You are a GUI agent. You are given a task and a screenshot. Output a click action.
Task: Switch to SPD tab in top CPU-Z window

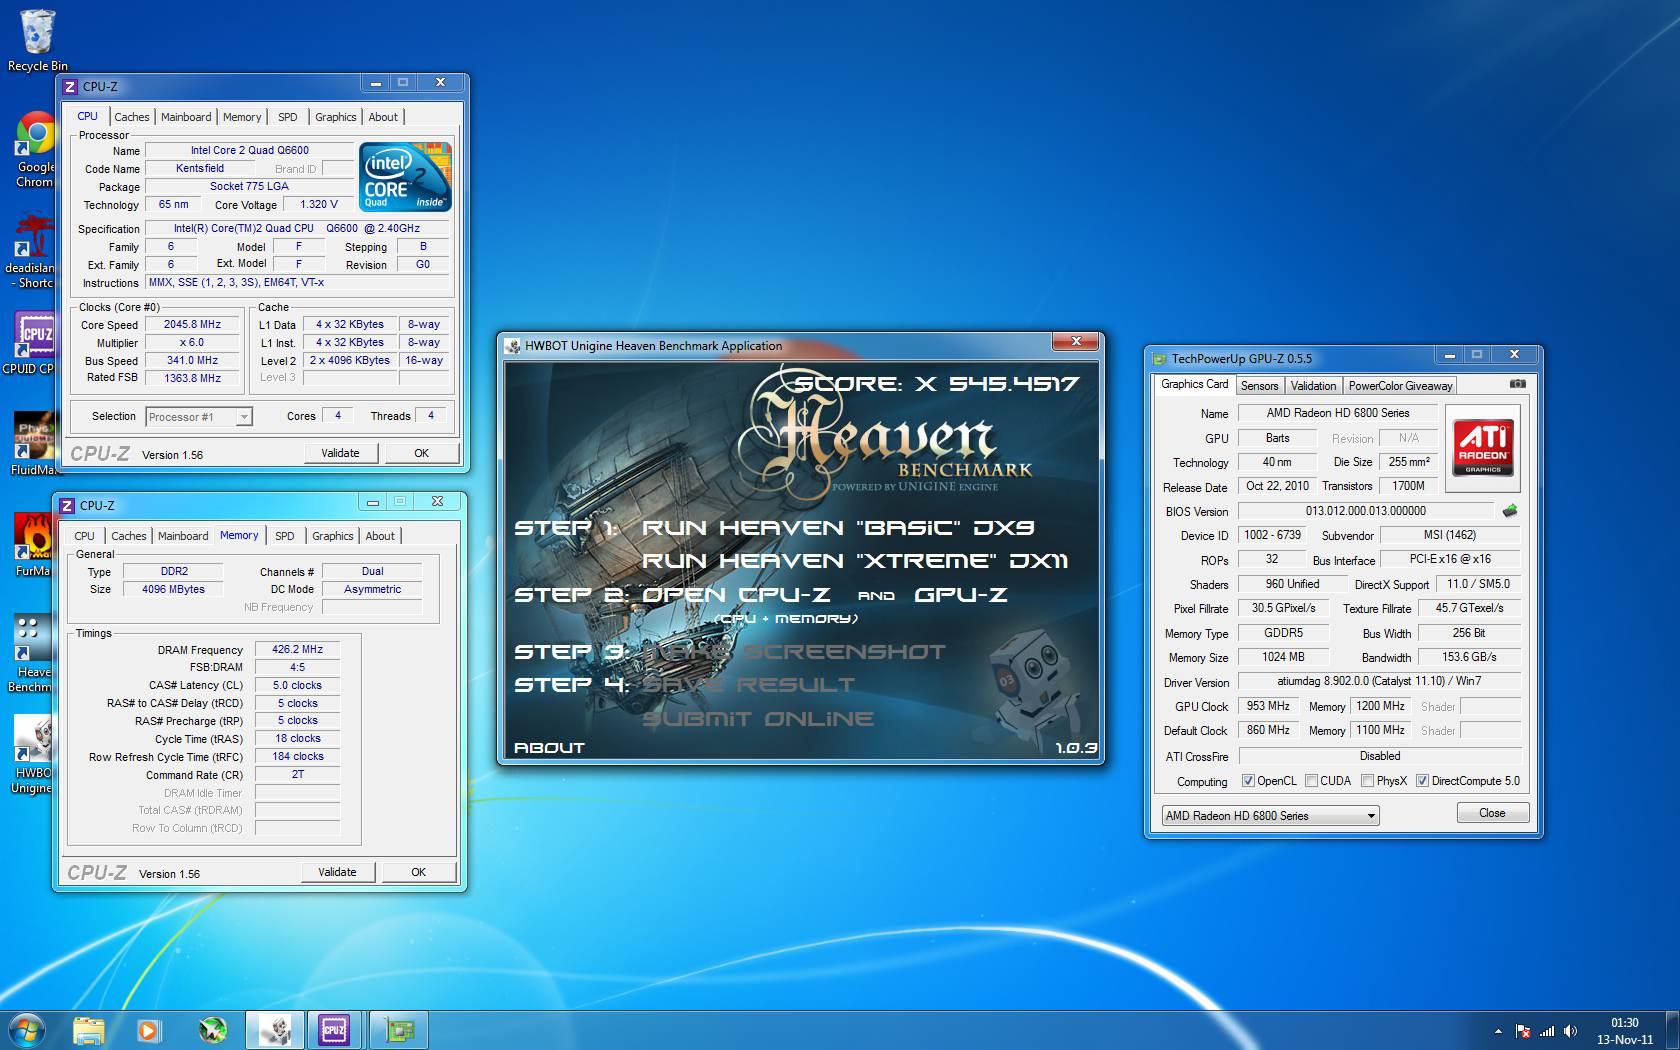pos(288,117)
